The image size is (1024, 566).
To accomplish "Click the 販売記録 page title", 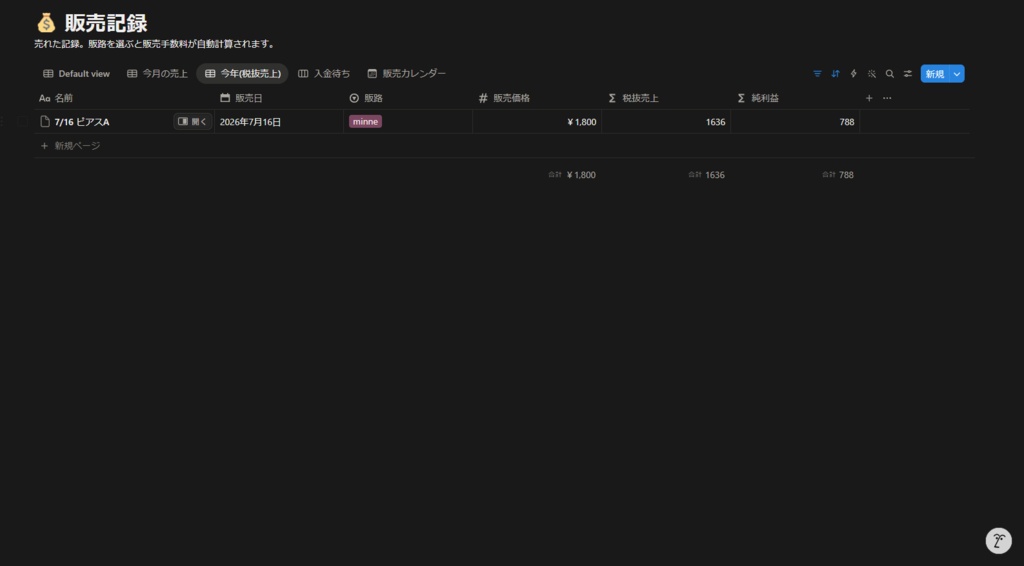I will click(106, 24).
